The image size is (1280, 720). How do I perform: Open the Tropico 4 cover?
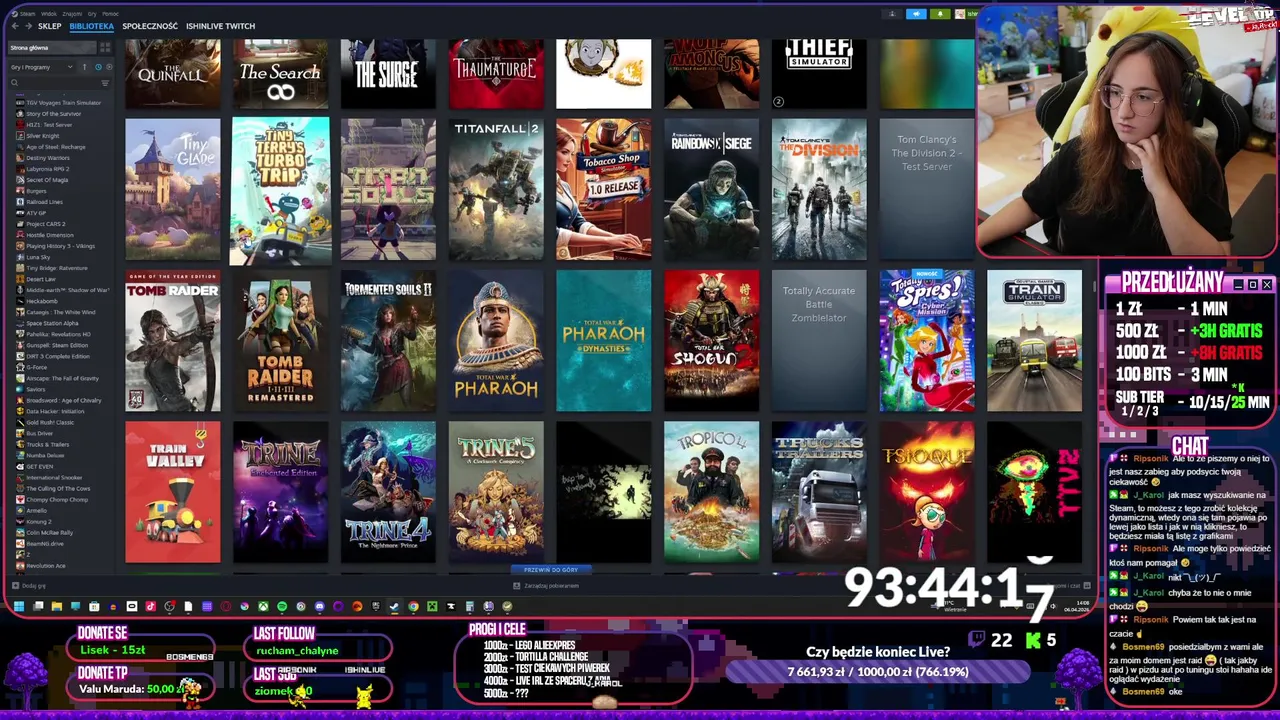point(712,492)
